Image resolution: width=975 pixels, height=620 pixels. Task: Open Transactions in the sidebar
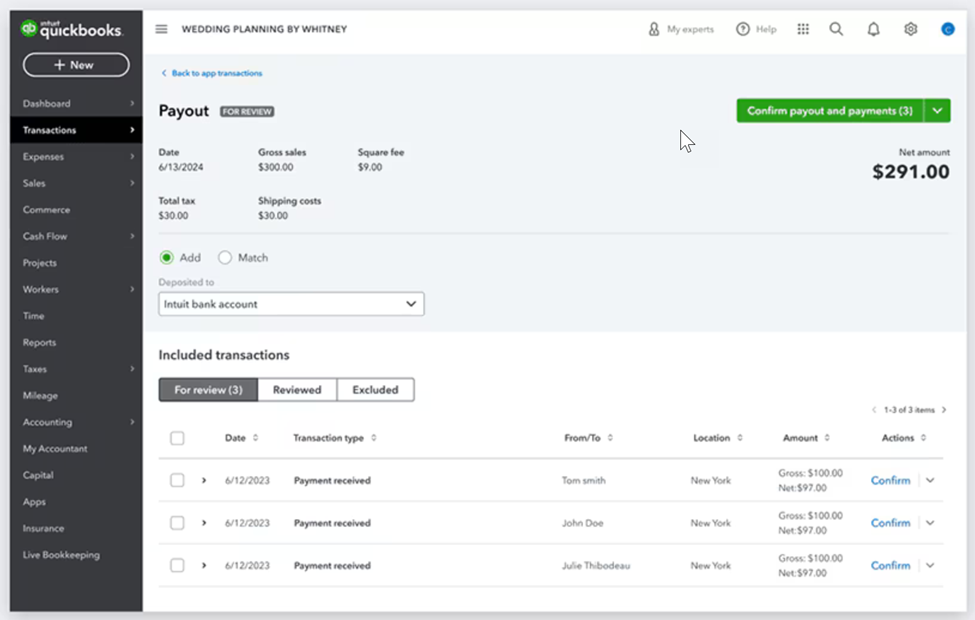click(76, 130)
